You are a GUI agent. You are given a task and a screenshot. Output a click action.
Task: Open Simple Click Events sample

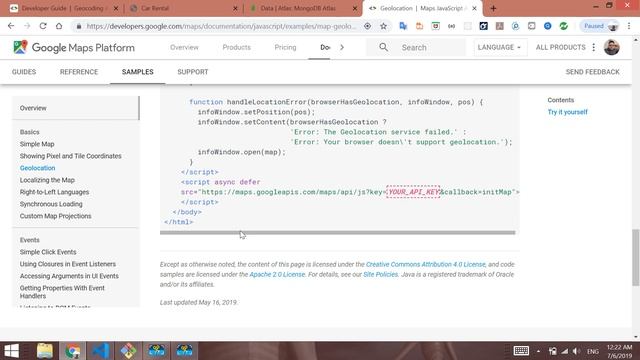[x=48, y=252]
